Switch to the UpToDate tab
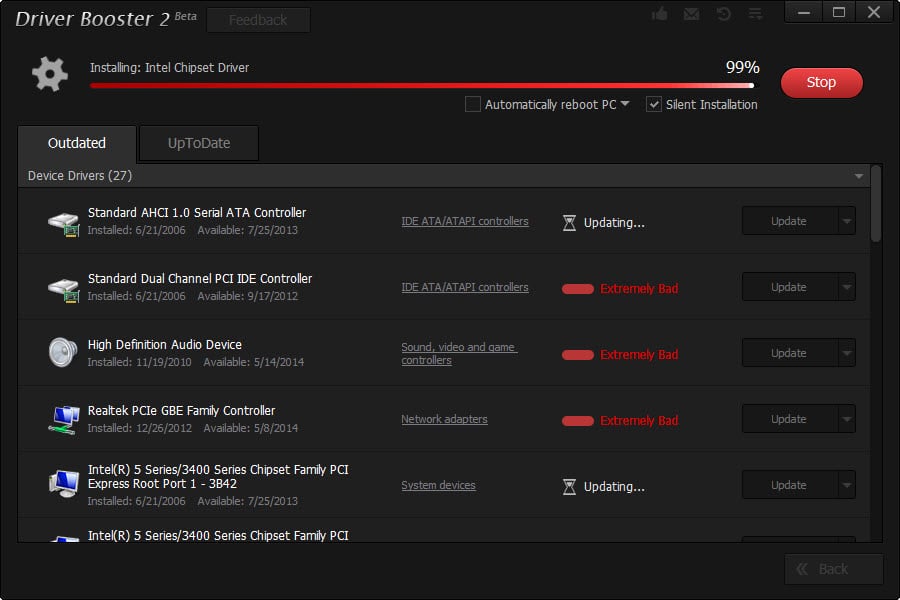The width and height of the screenshot is (900, 600). [199, 143]
